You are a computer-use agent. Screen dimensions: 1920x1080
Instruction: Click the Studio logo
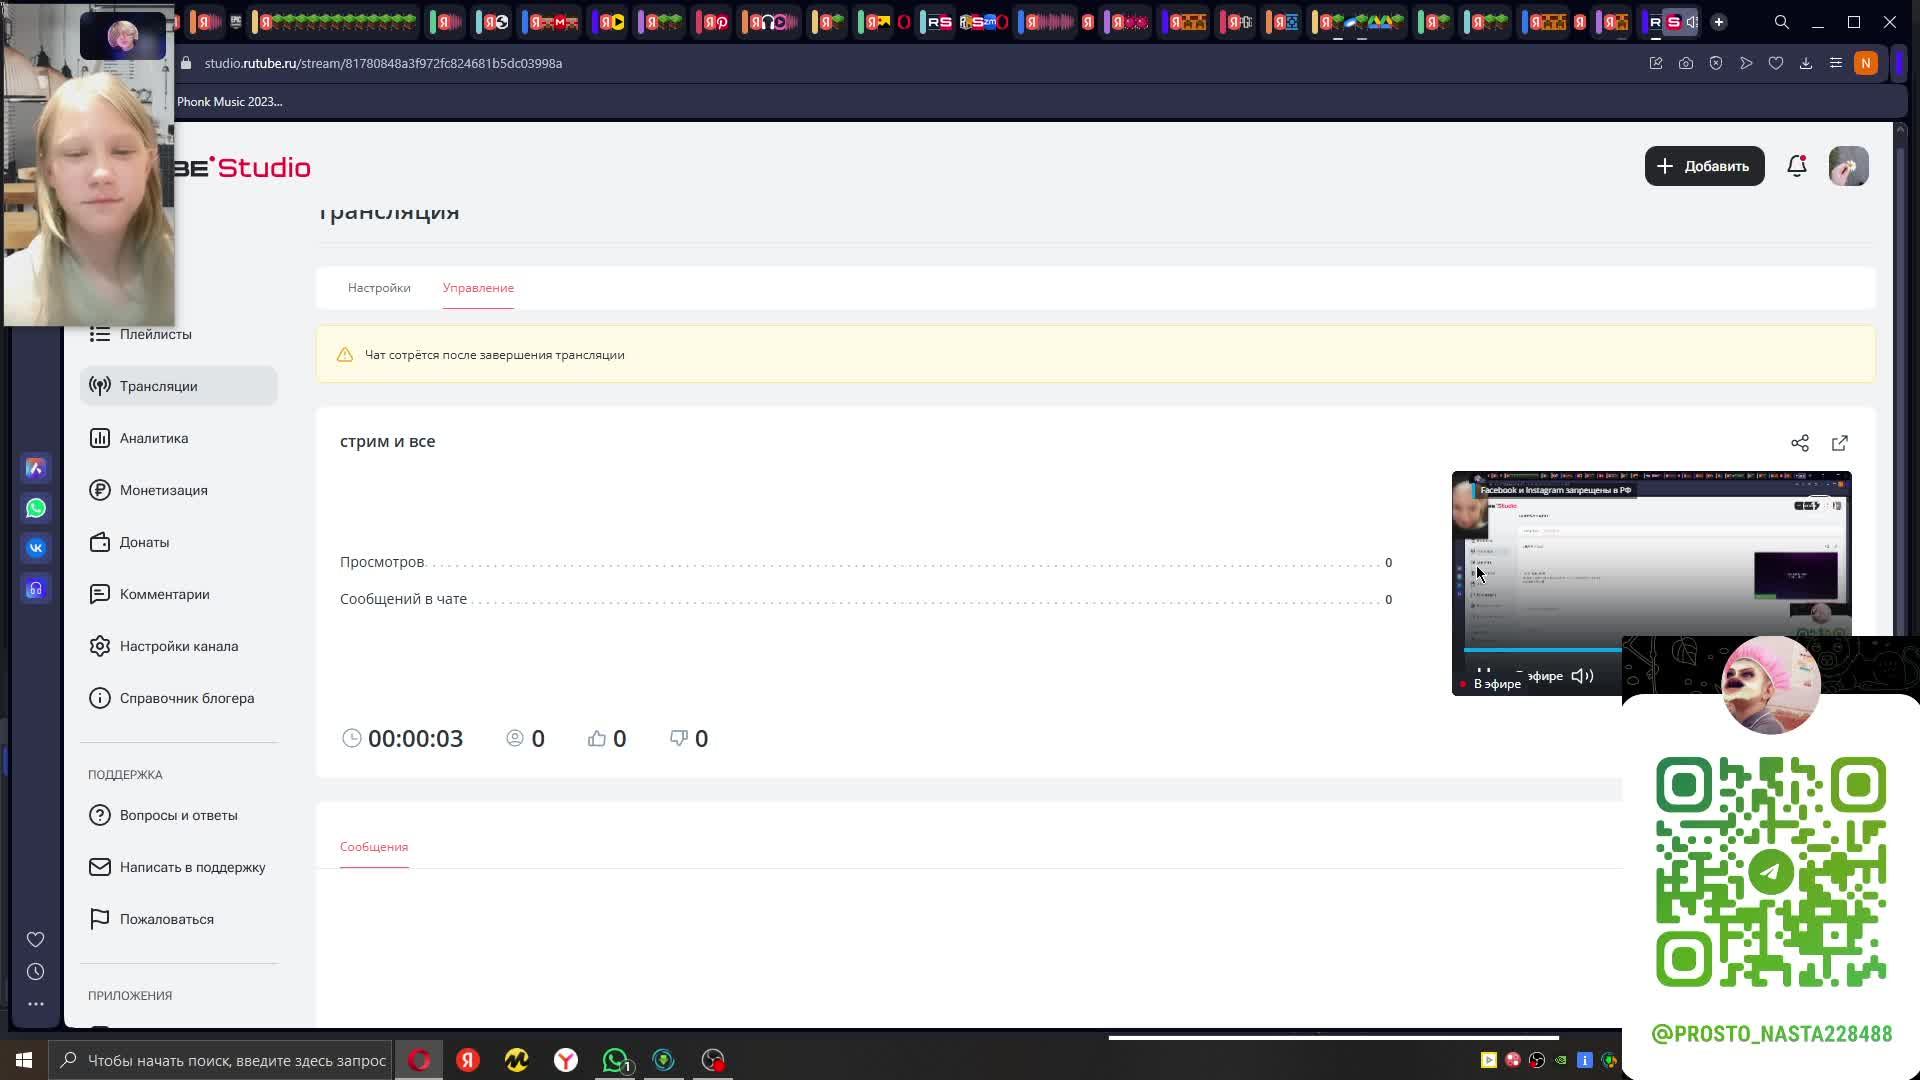pos(243,167)
